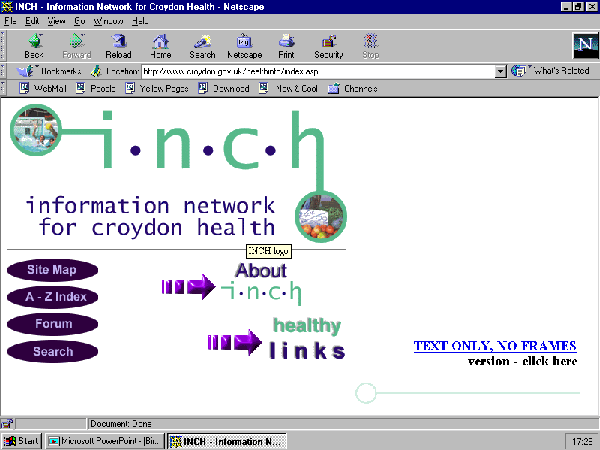
Task: Open the Security info icon
Action: click(328, 46)
